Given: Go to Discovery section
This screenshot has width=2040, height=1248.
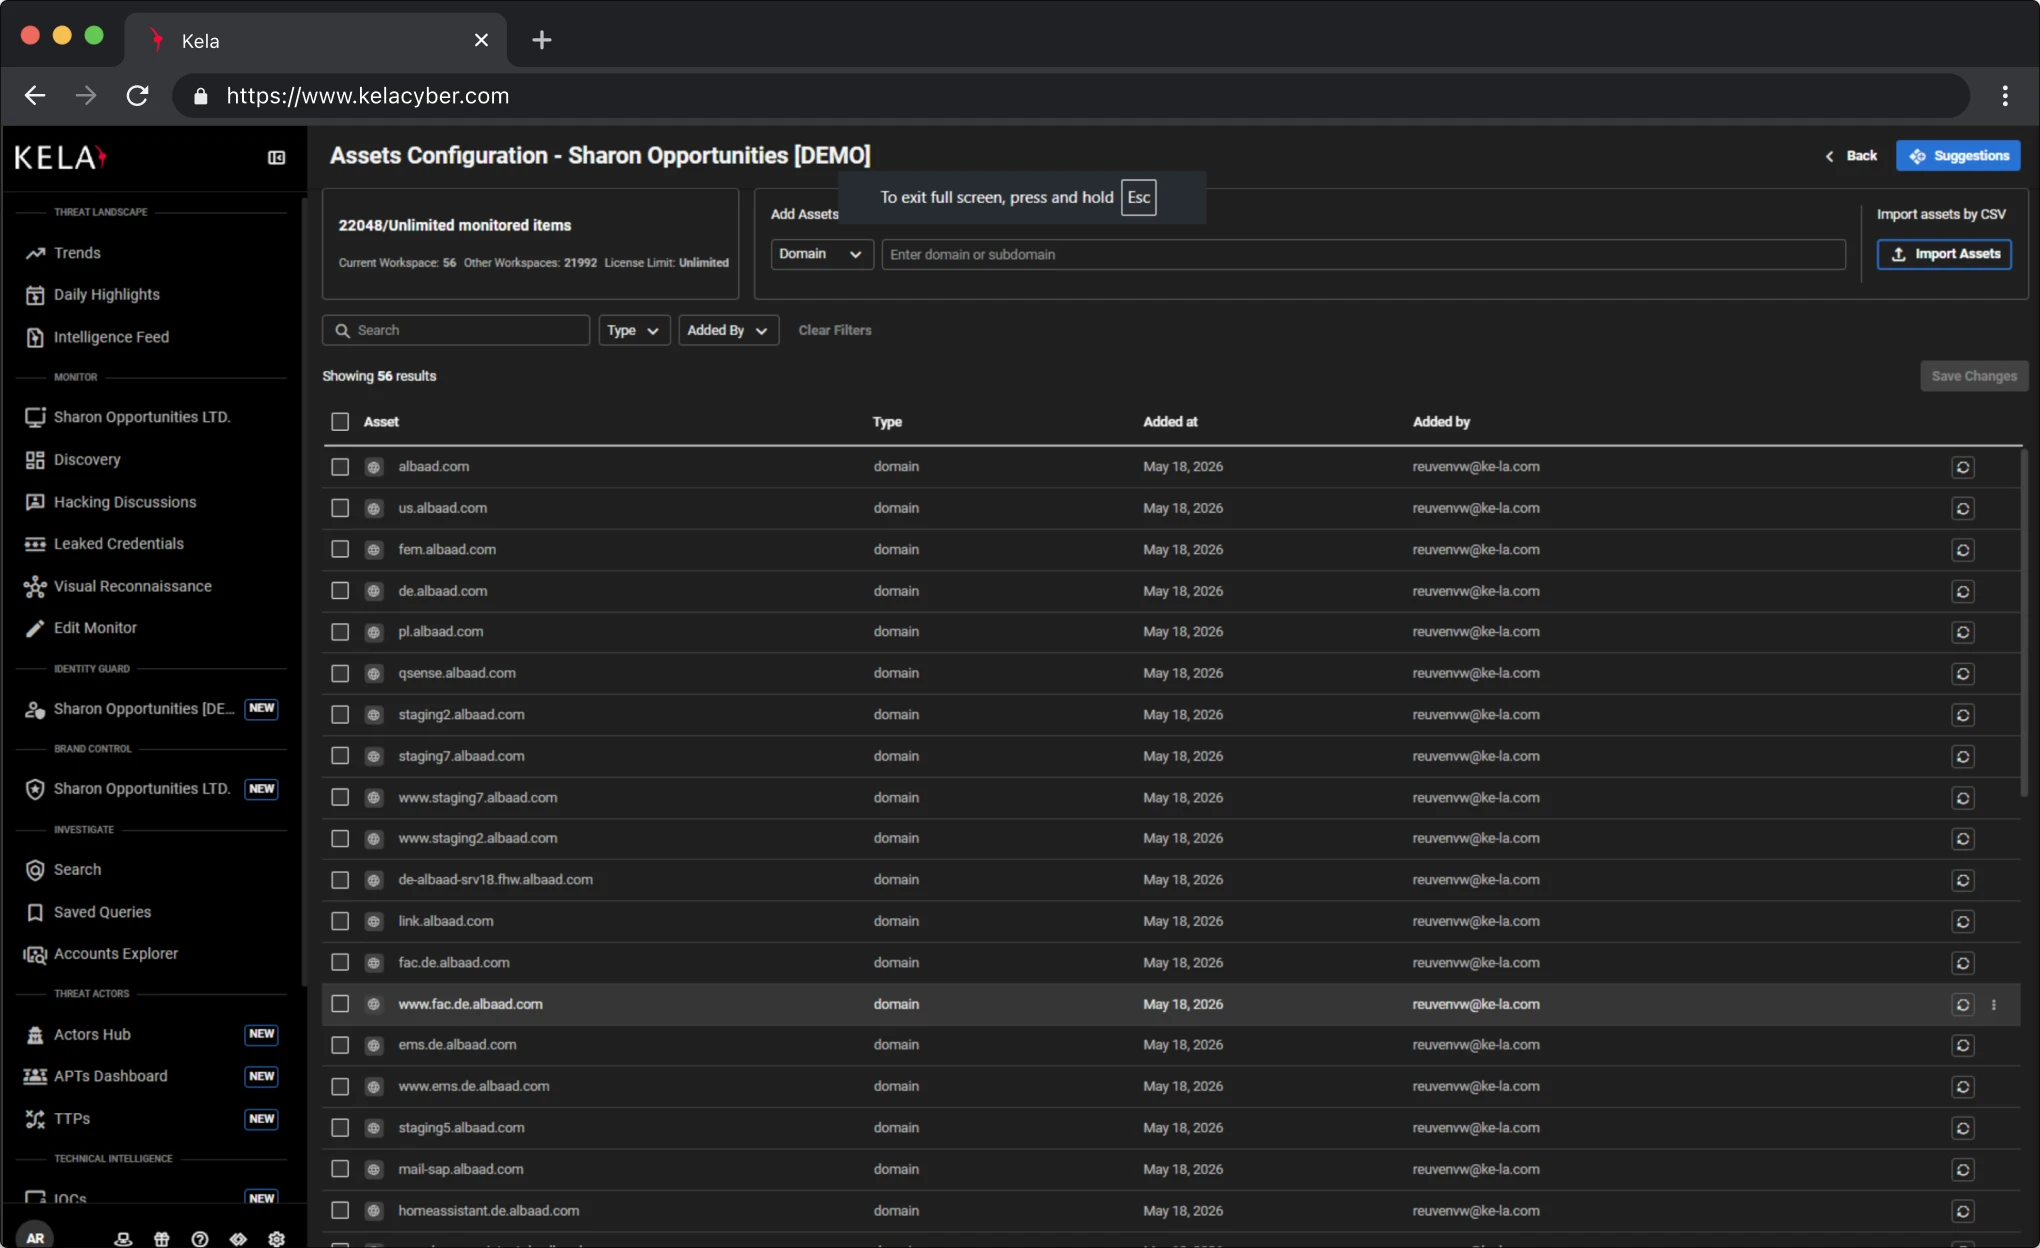Looking at the screenshot, I should pyautogui.click(x=87, y=460).
